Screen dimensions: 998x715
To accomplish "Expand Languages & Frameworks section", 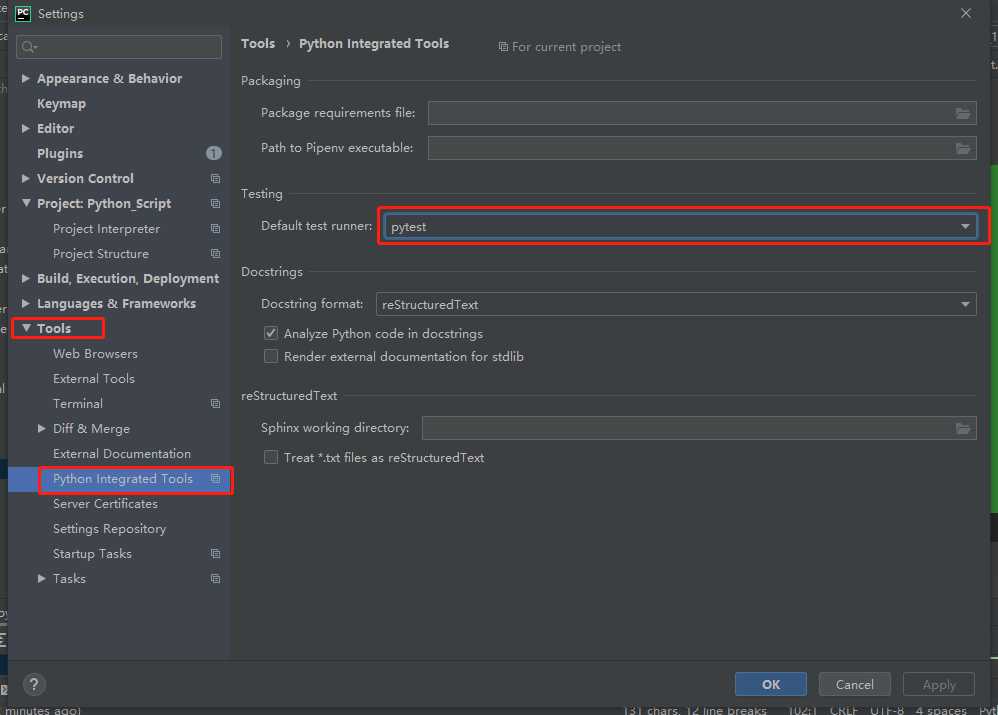I will (25, 304).
